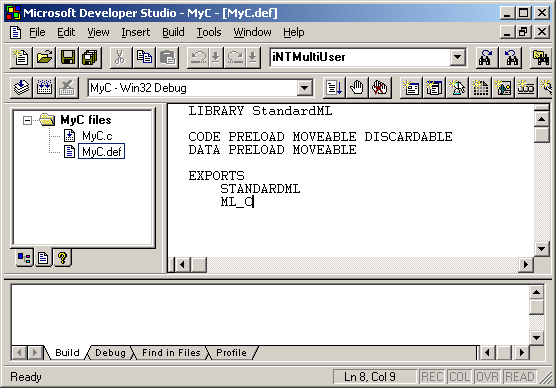Select MyC.c in the file tree
556x388 pixels.
(97, 136)
